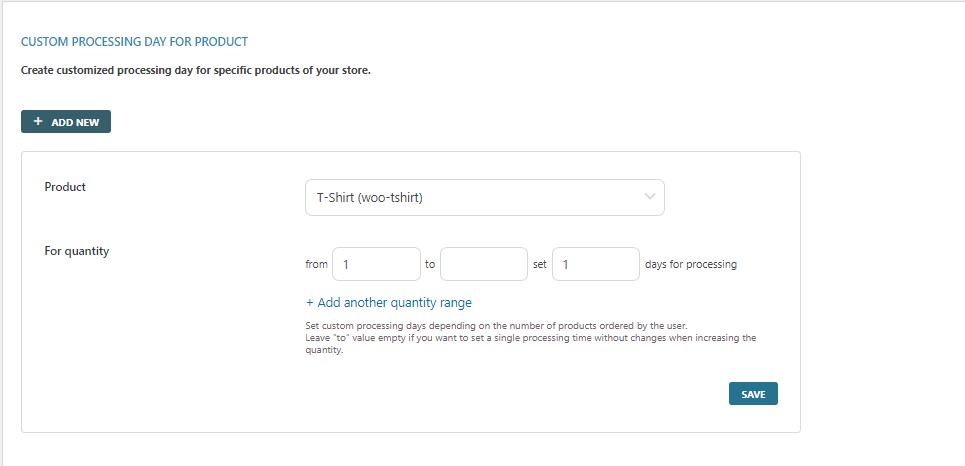965x466 pixels.
Task: Select the processing days "set" input
Action: coord(595,265)
